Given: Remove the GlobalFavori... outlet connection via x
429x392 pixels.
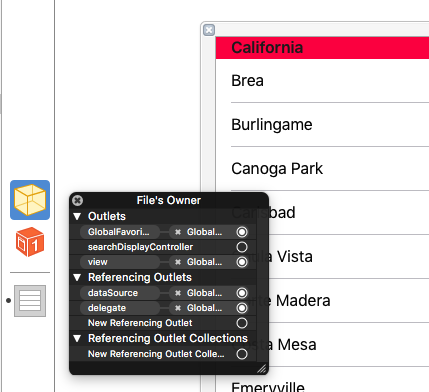Looking at the screenshot, I should 178,232.
